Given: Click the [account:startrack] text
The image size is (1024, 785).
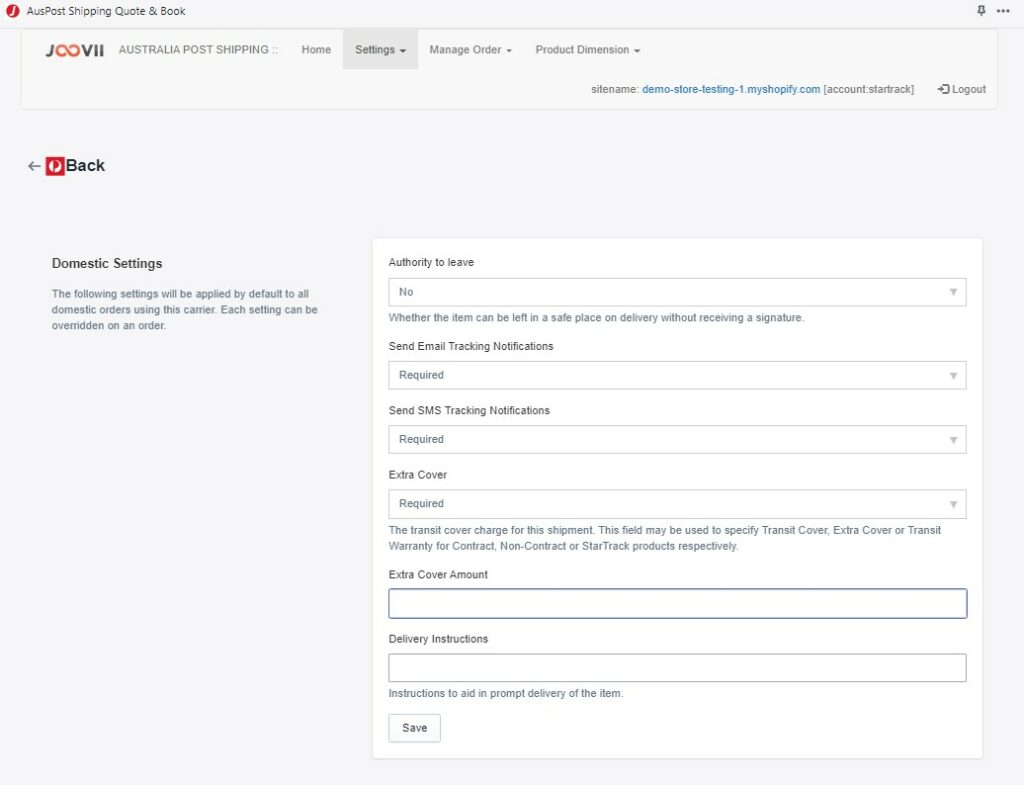Looking at the screenshot, I should pyautogui.click(x=869, y=89).
